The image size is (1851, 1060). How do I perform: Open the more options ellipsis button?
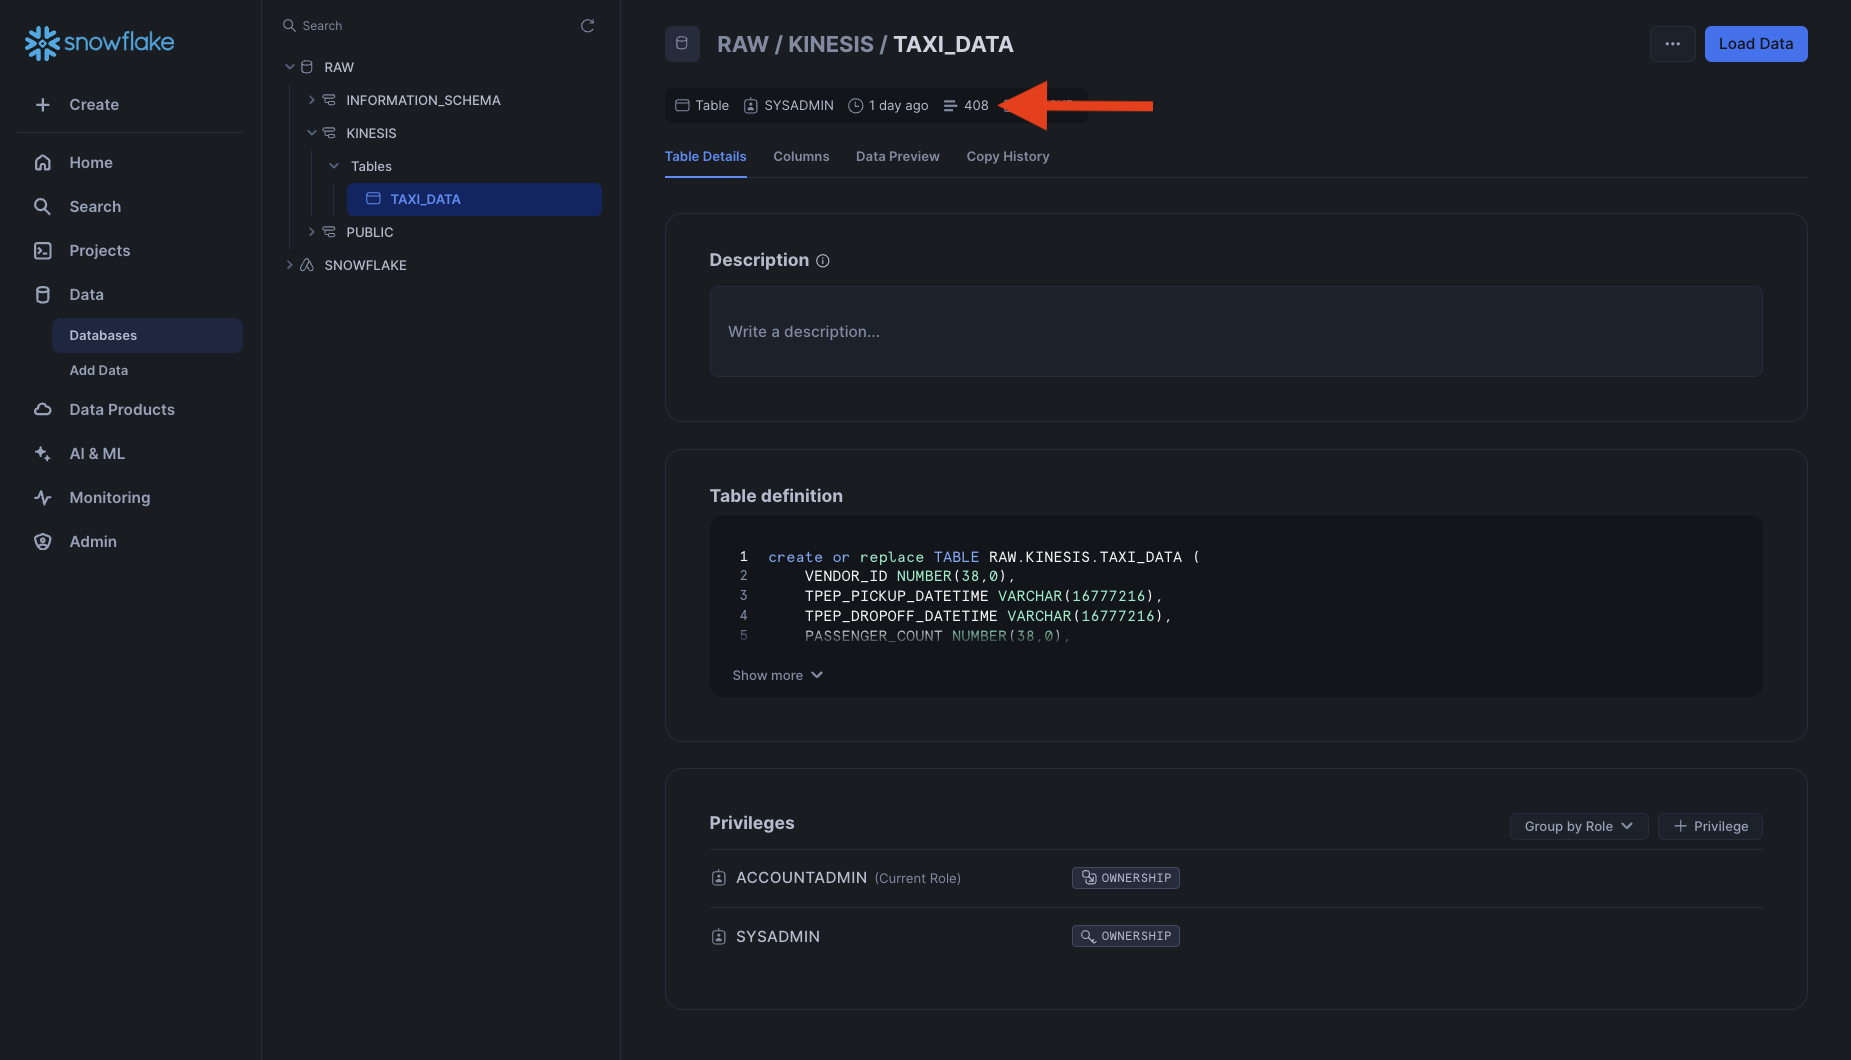point(1672,44)
